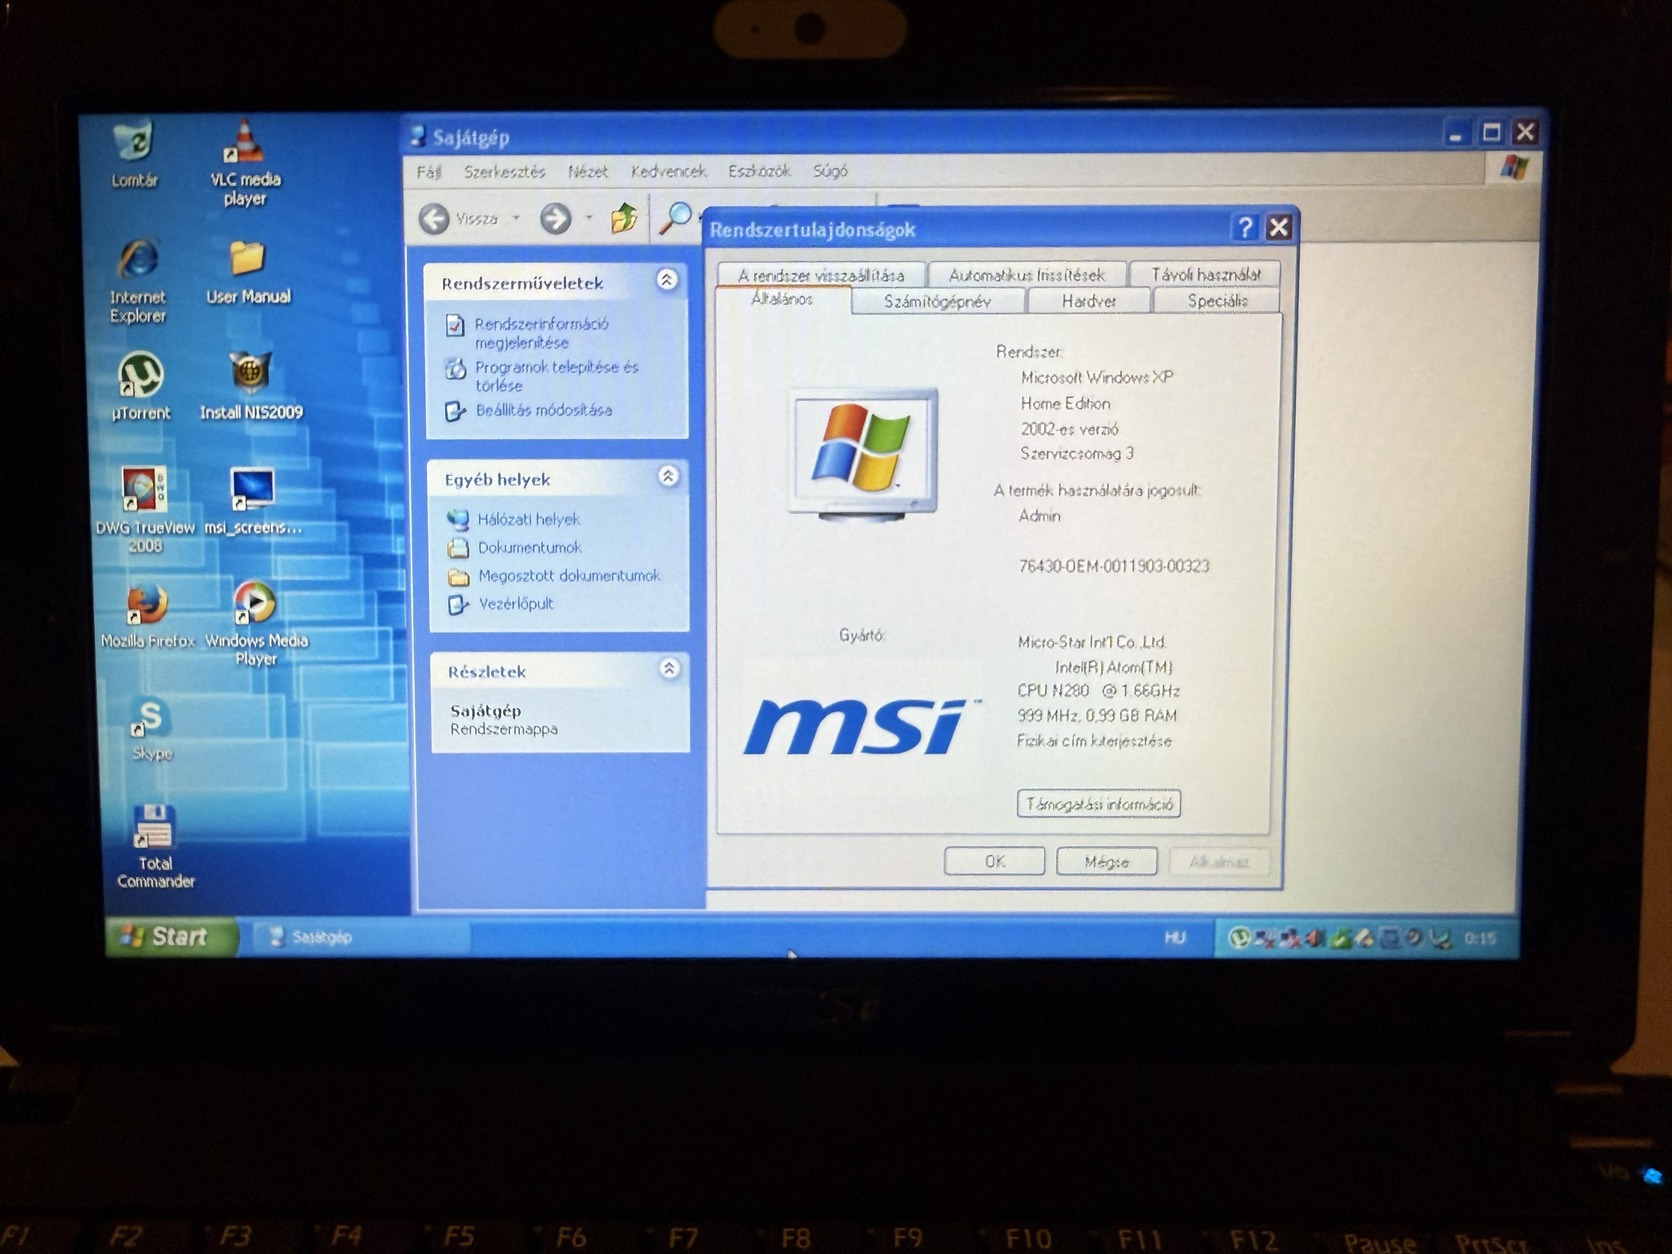Collapse the Egyéb helyek panel

click(668, 476)
